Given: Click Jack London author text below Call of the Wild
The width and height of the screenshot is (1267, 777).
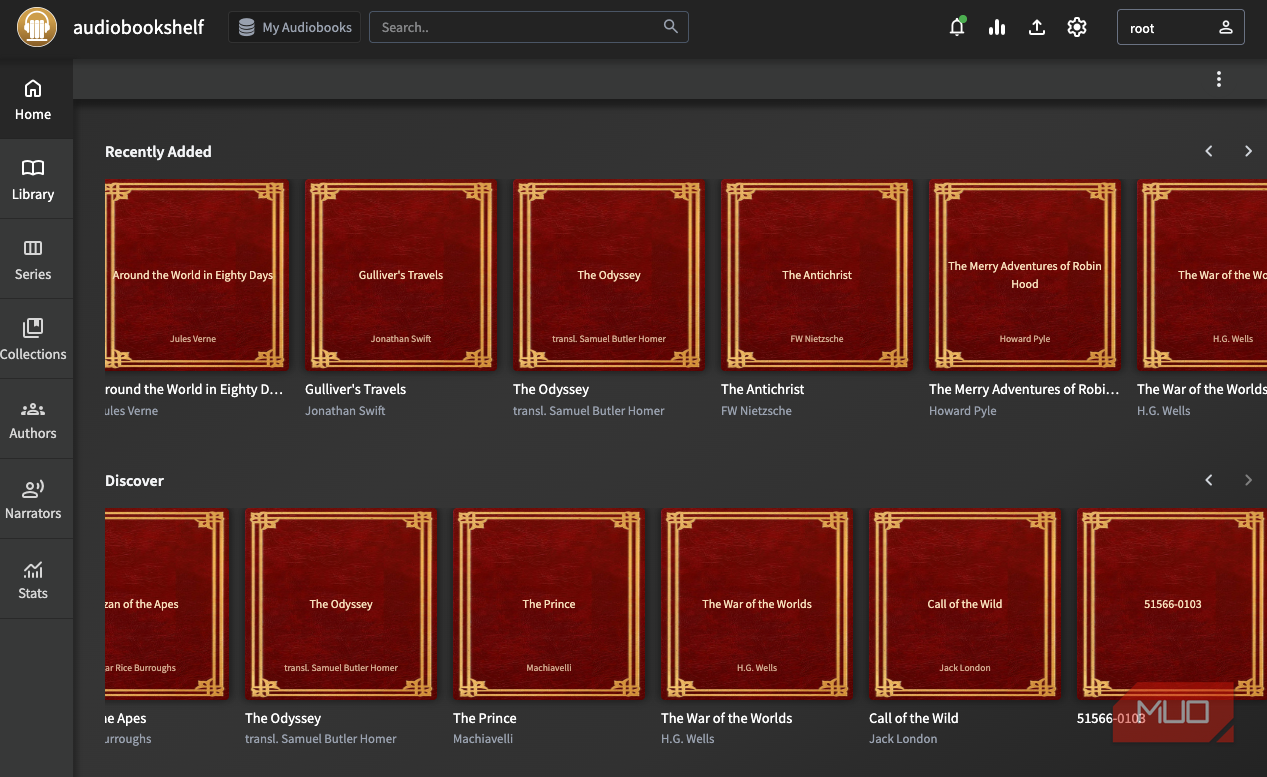Looking at the screenshot, I should point(903,739).
